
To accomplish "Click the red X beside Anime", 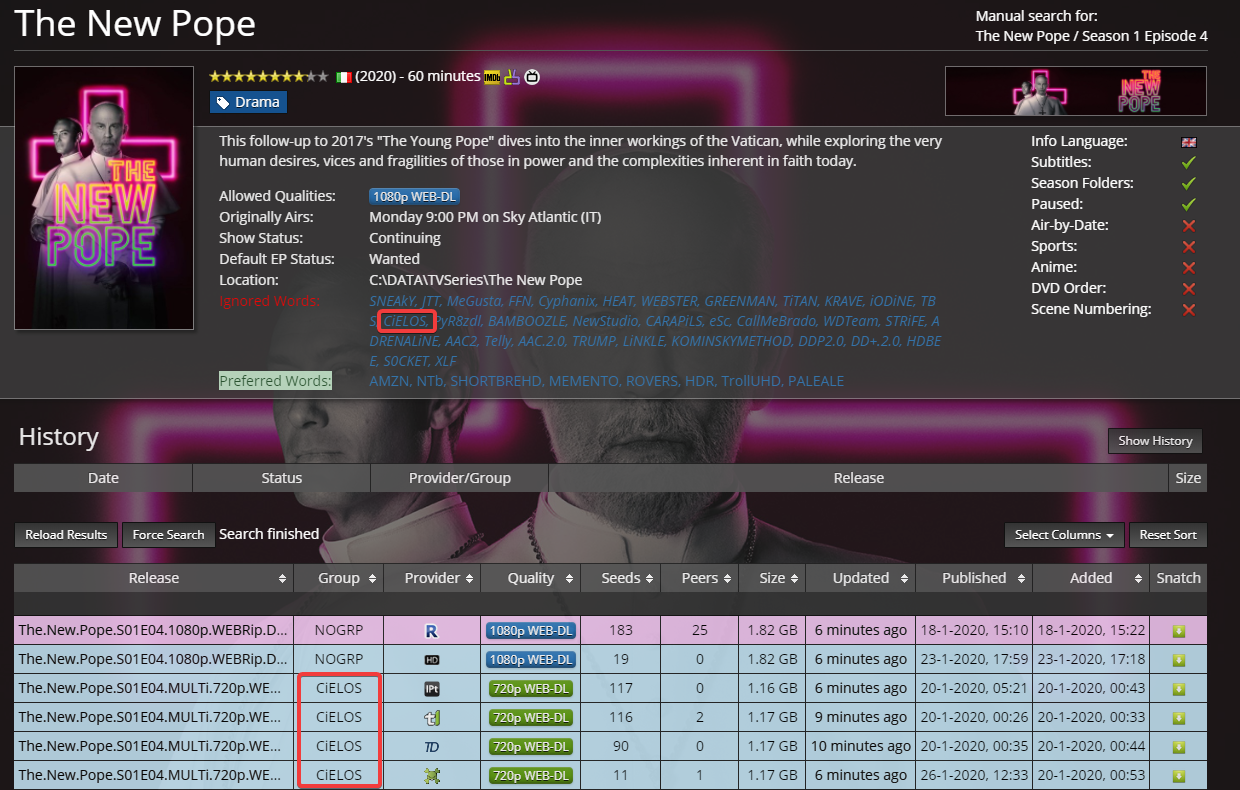I will [x=1189, y=268].
